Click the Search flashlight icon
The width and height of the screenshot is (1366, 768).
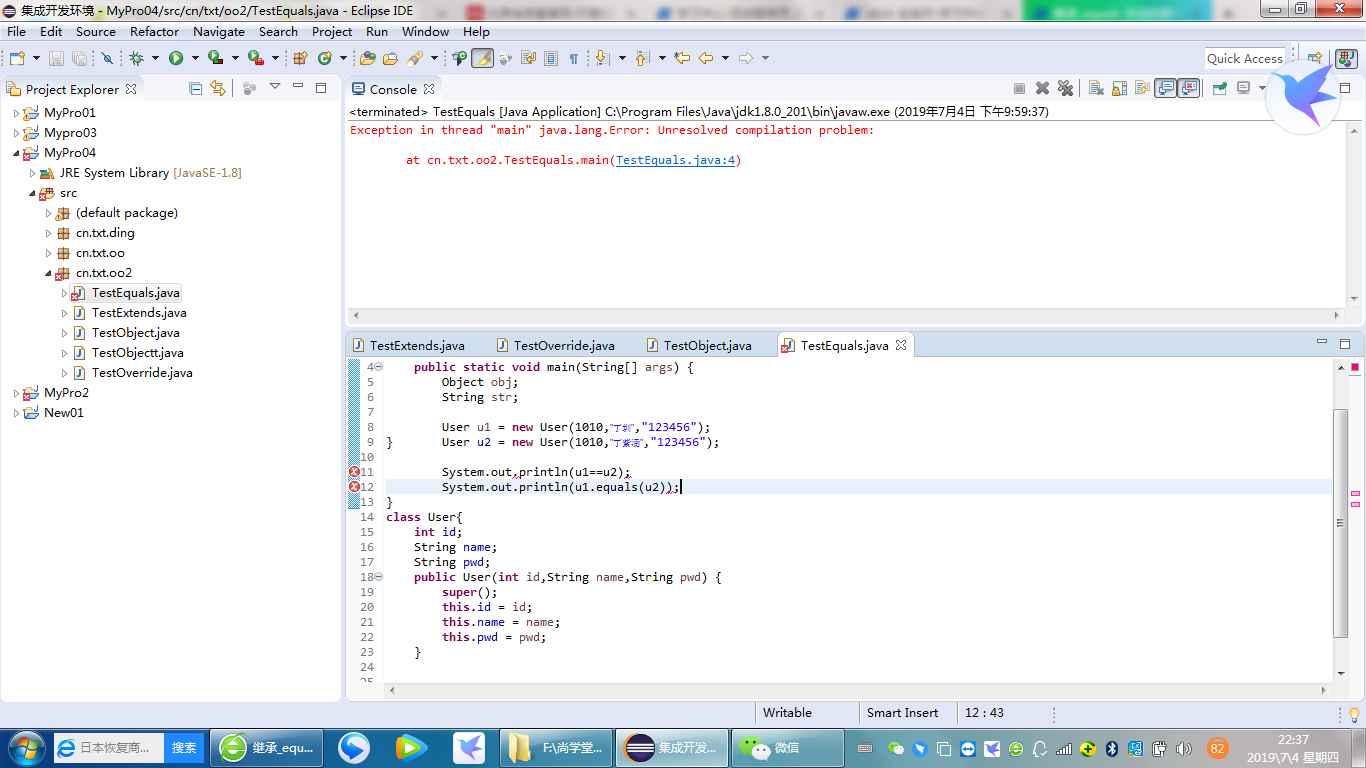tap(415, 58)
